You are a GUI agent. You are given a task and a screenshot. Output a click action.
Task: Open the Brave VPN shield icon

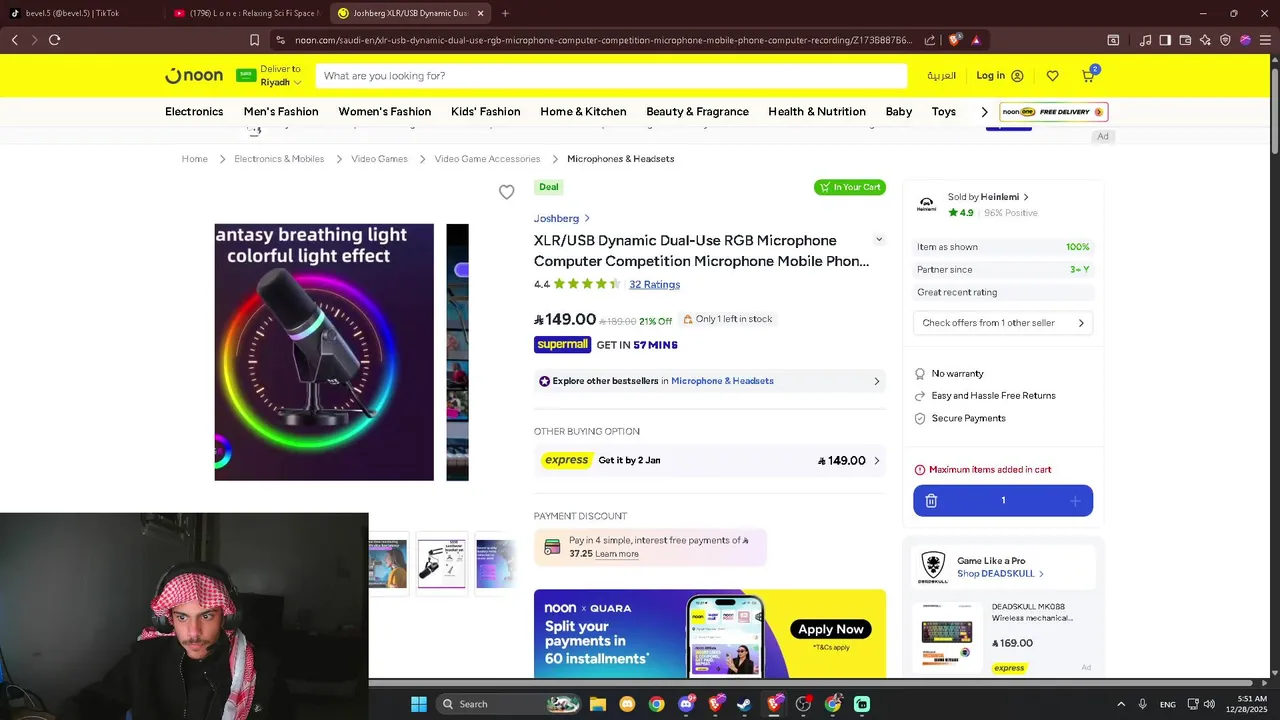[1225, 40]
